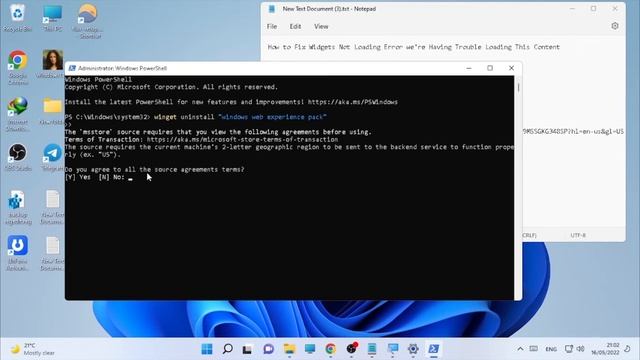
Task: Select the Google Chrome desktop shortcut
Action: (18, 67)
